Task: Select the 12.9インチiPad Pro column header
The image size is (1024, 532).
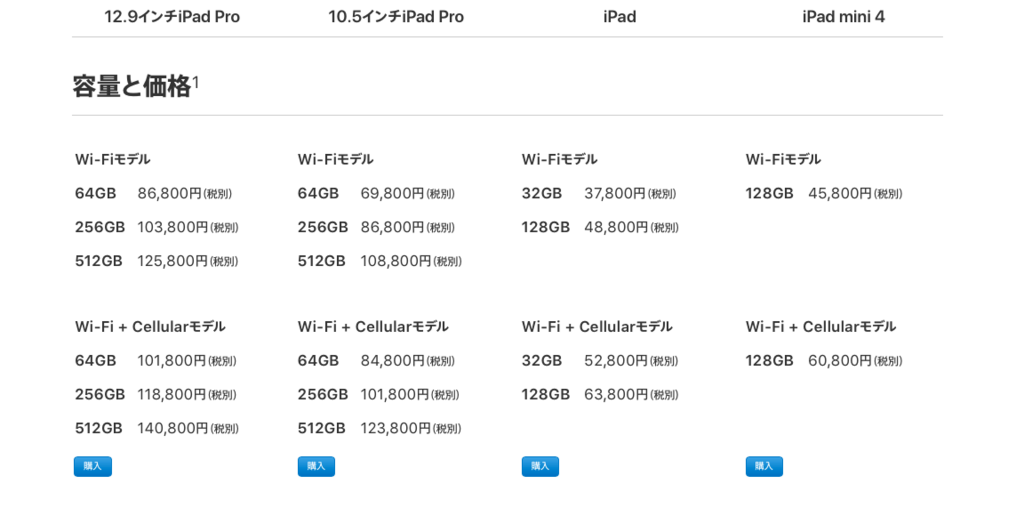Action: [172, 17]
